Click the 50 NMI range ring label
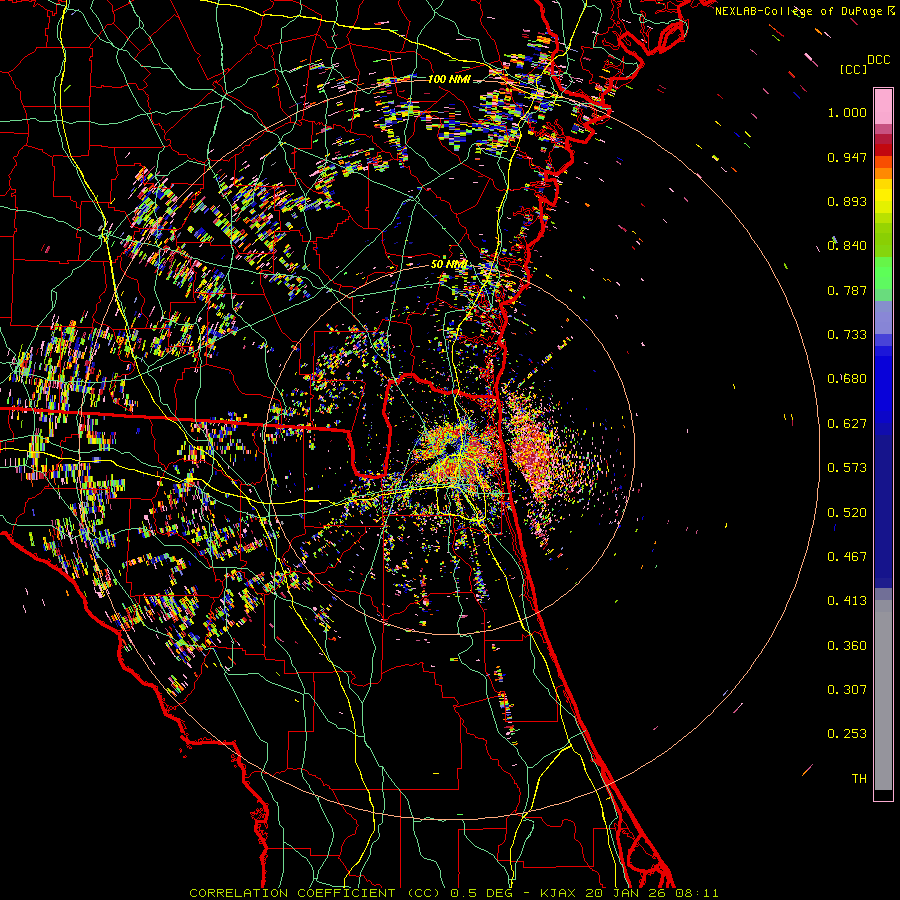Viewport: 900px width, 900px height. tap(448, 265)
